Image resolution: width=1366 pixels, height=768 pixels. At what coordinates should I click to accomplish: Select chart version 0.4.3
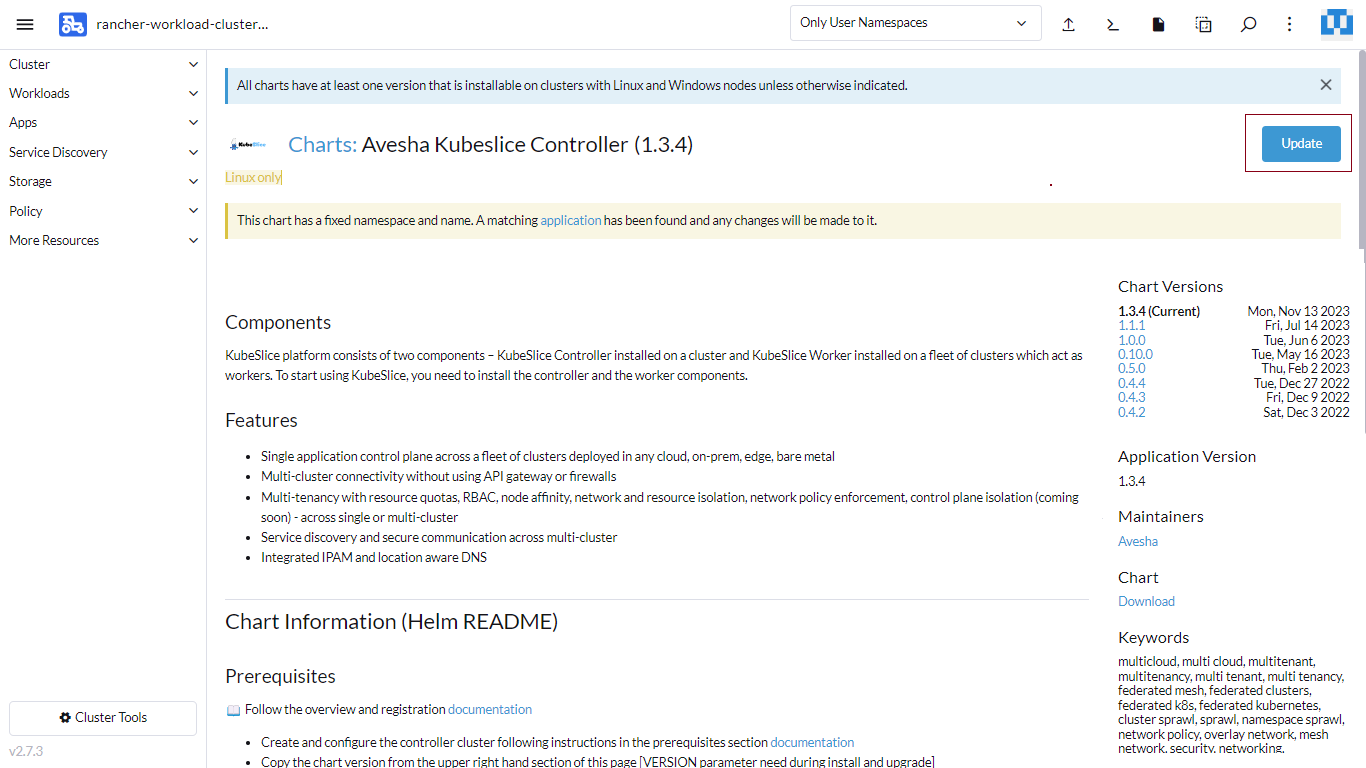1132,397
